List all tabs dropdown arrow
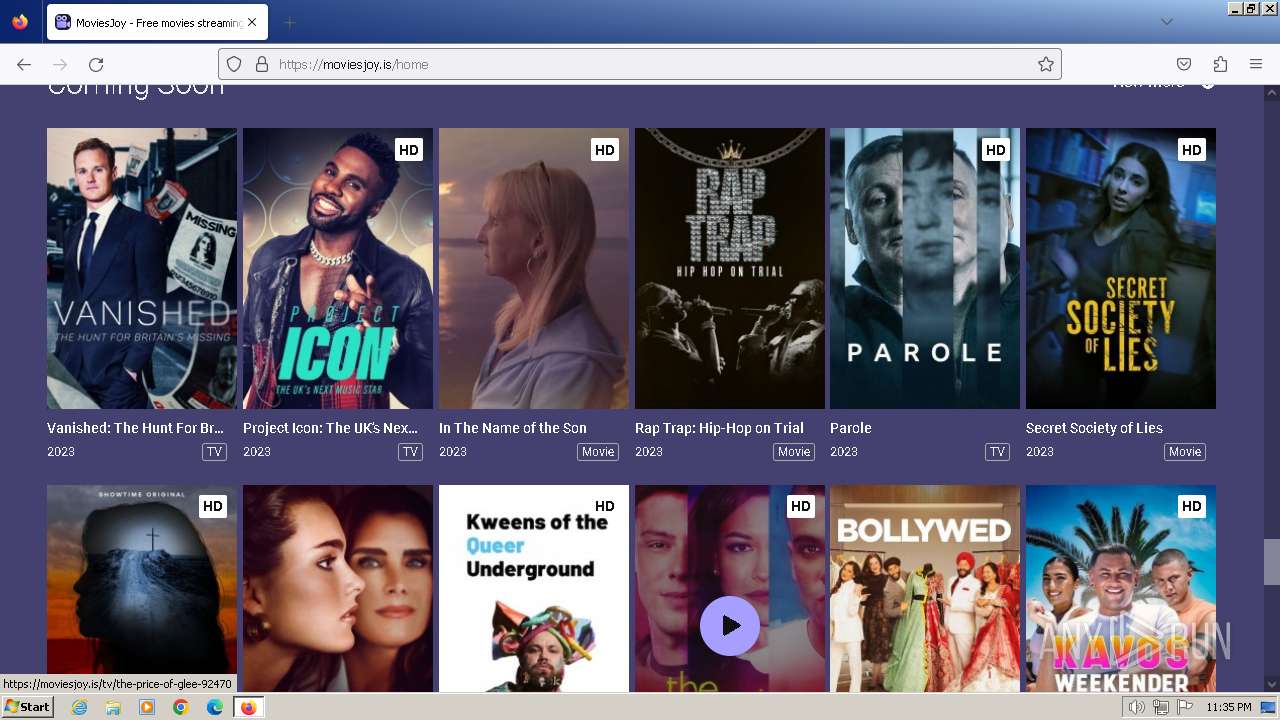The image size is (1280, 720). [1166, 22]
